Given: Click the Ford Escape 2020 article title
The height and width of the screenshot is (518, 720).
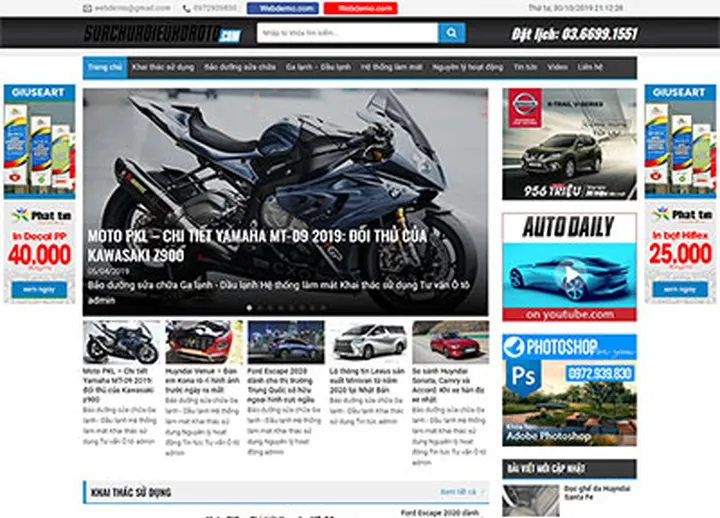Looking at the screenshot, I should coord(281,385).
